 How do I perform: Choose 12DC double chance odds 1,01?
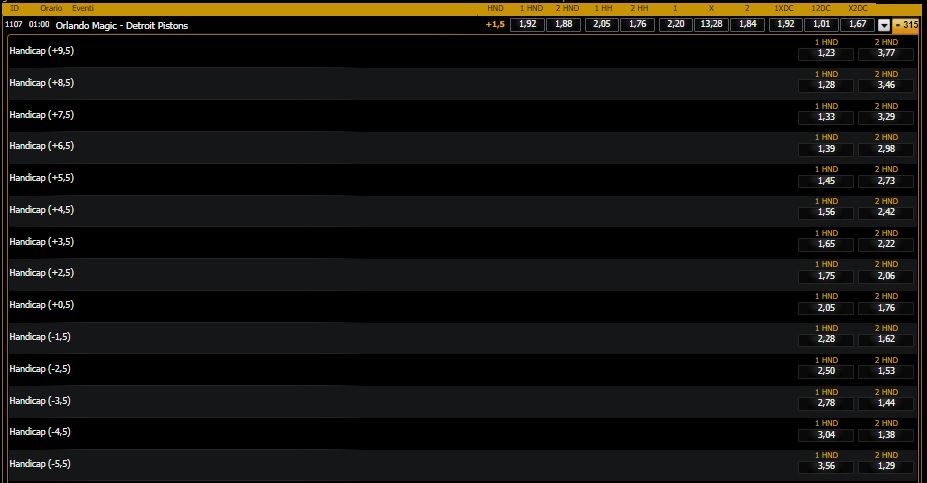[821, 24]
